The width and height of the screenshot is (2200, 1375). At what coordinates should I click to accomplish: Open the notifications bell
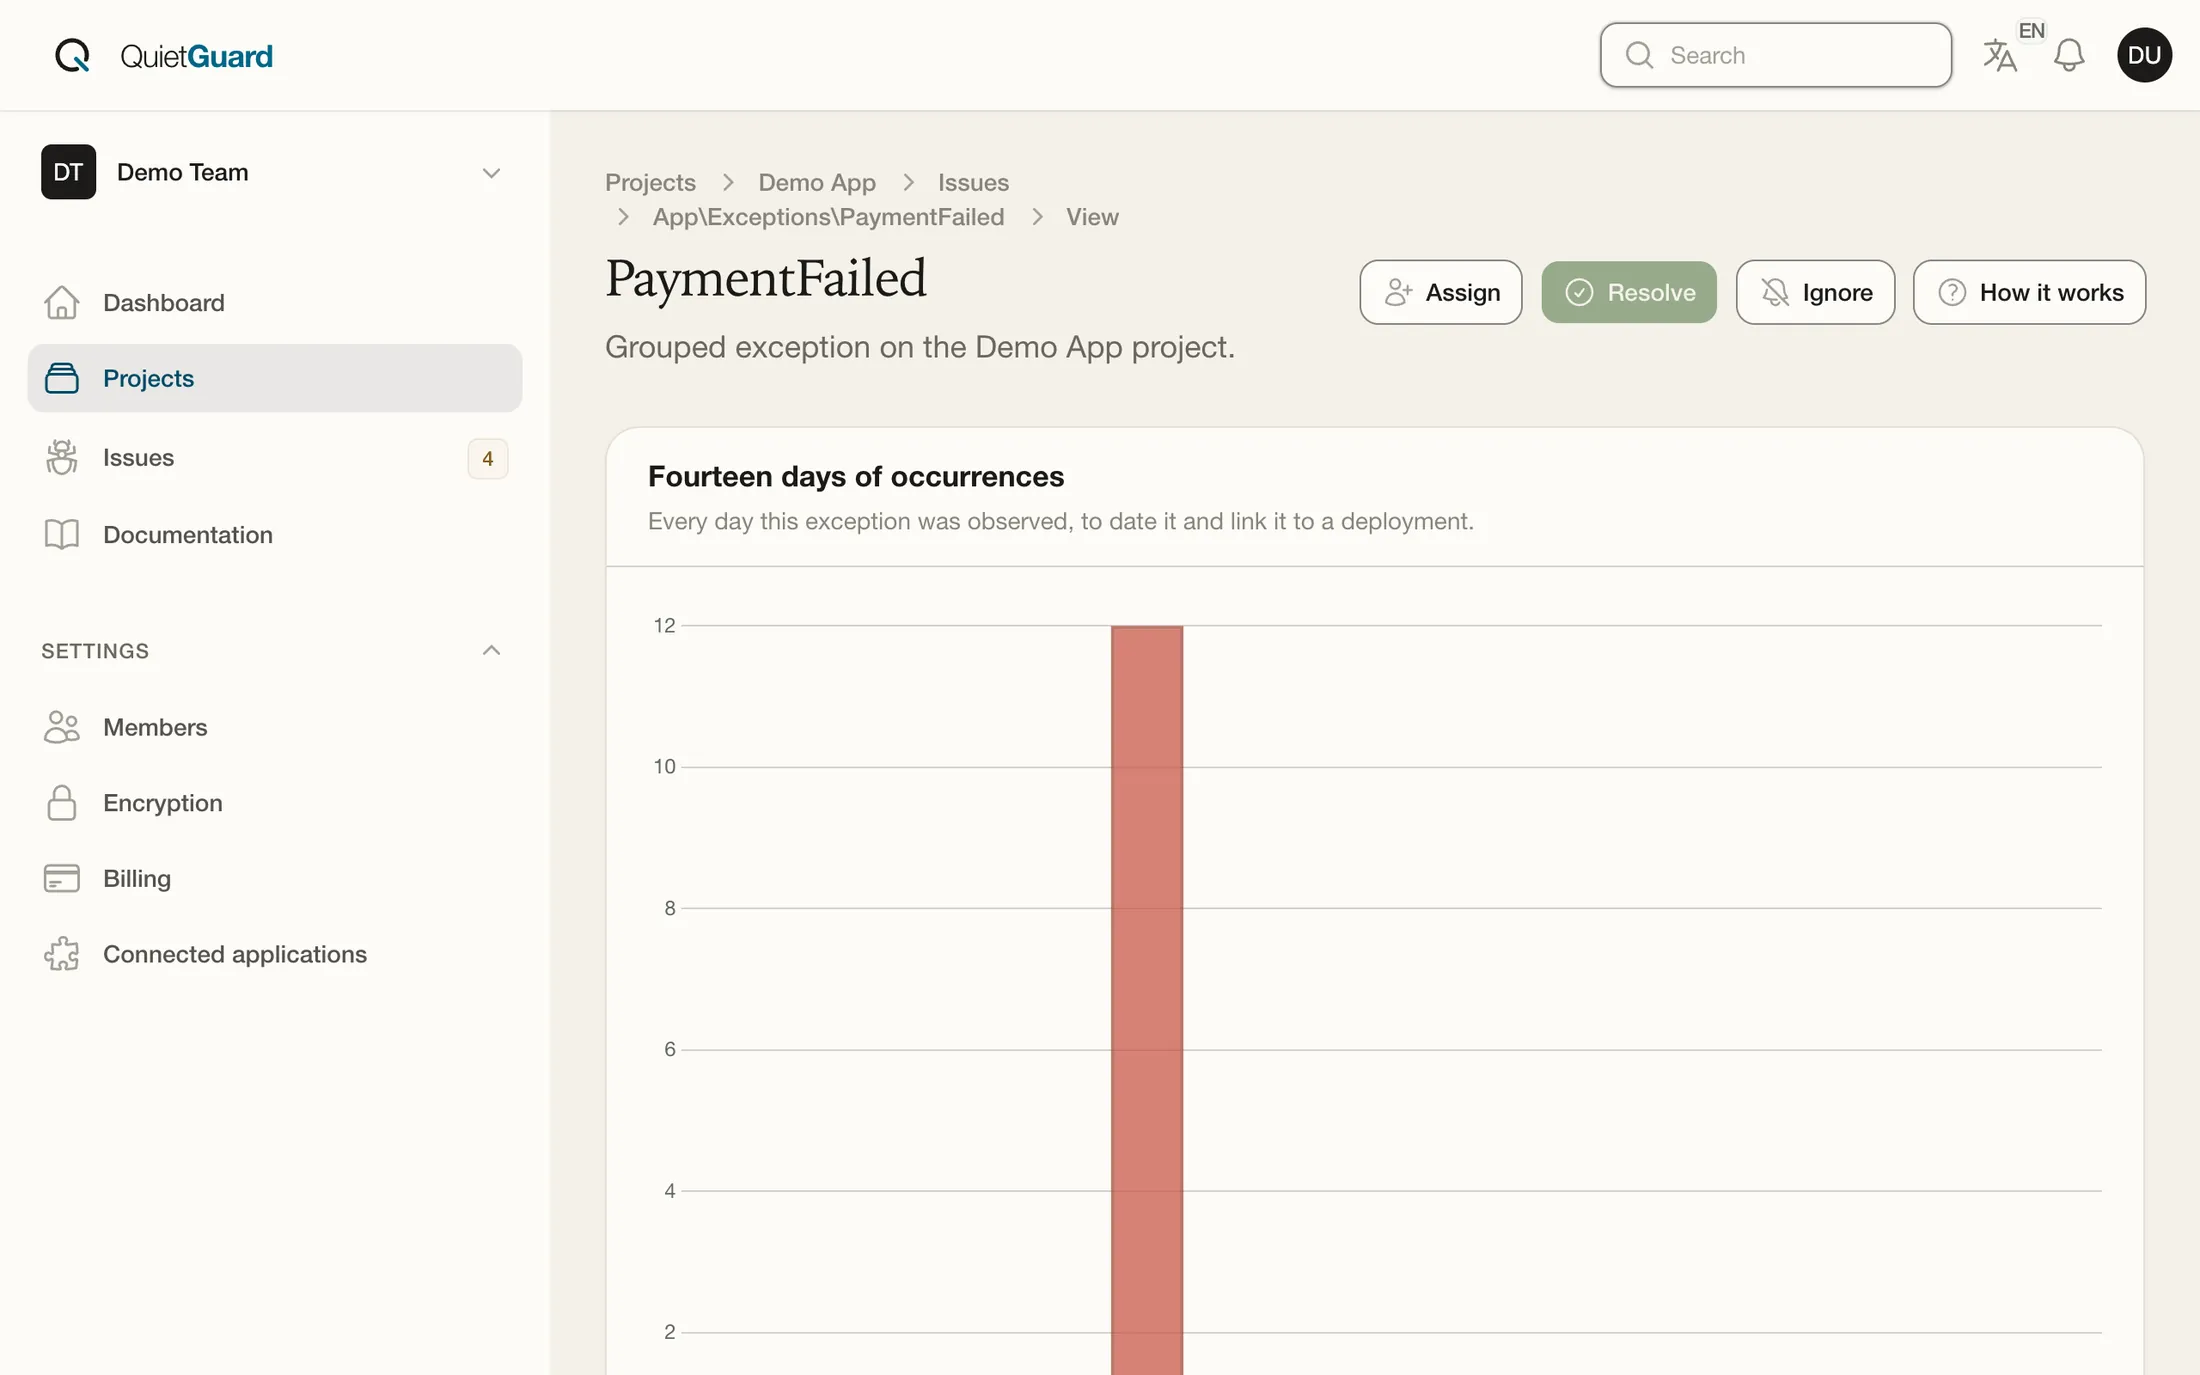[x=2069, y=55]
